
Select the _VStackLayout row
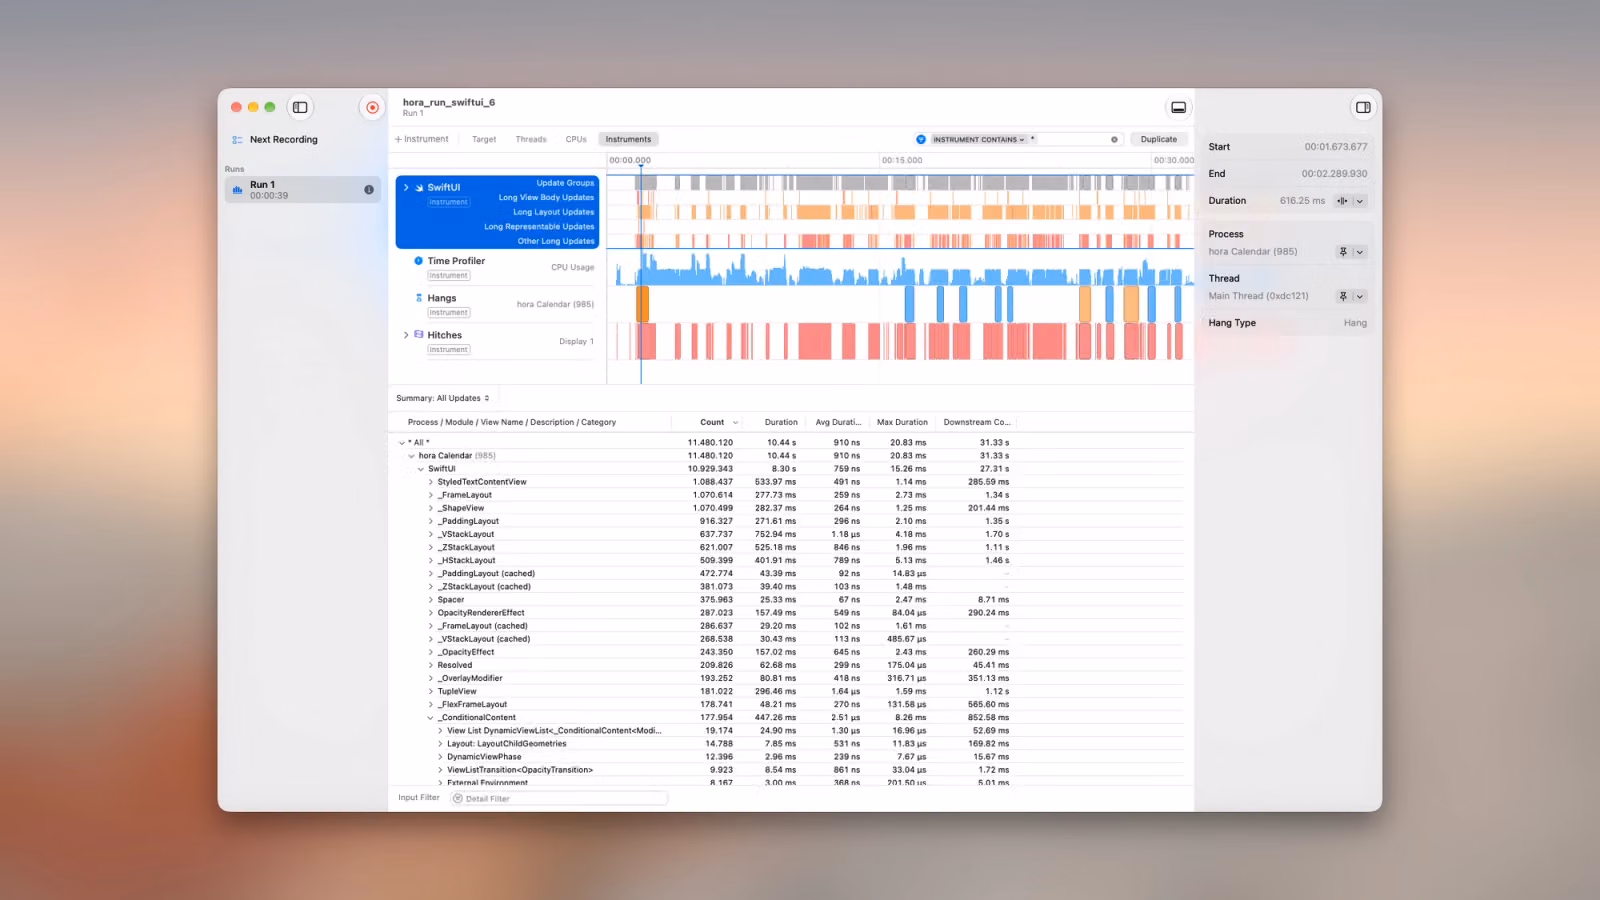790,534
